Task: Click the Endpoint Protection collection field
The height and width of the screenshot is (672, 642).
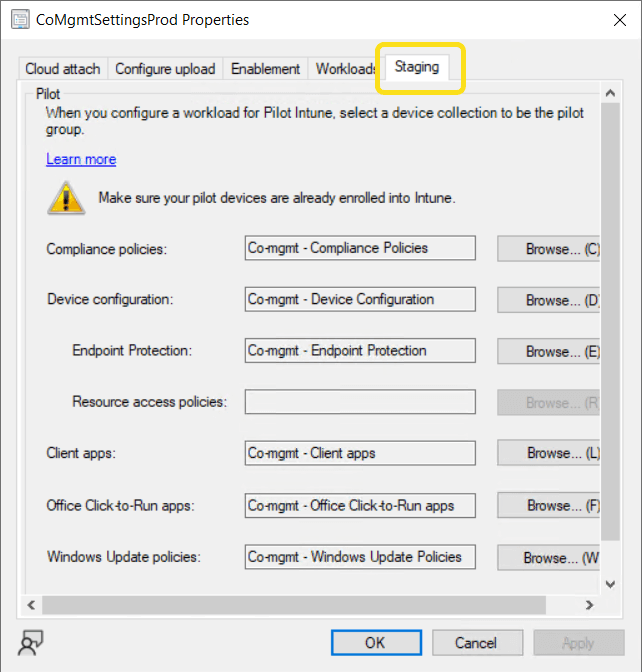Action: pyautogui.click(x=360, y=351)
